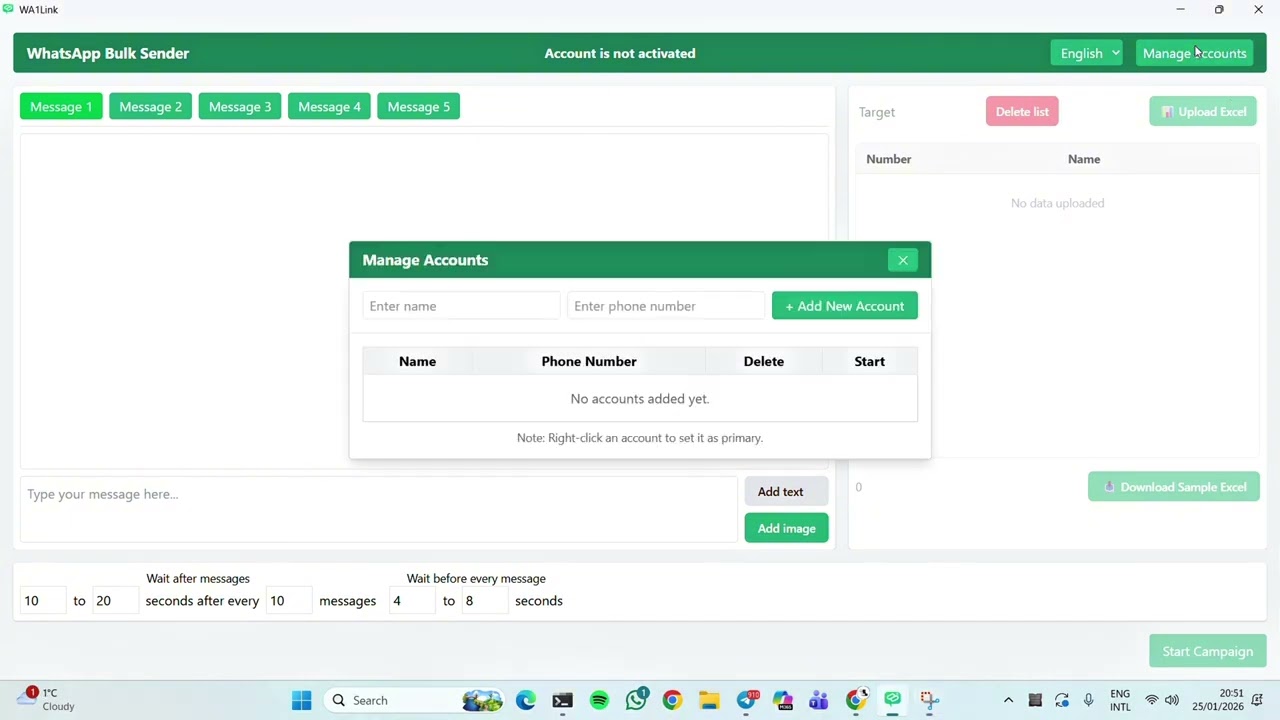Open Microsoft 365 Copilot from the taskbar

pyautogui.click(x=782, y=700)
